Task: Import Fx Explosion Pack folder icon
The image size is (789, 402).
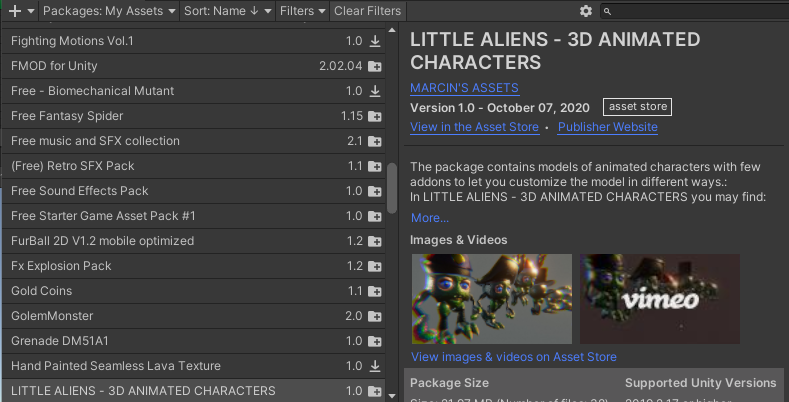Action: 374,267
